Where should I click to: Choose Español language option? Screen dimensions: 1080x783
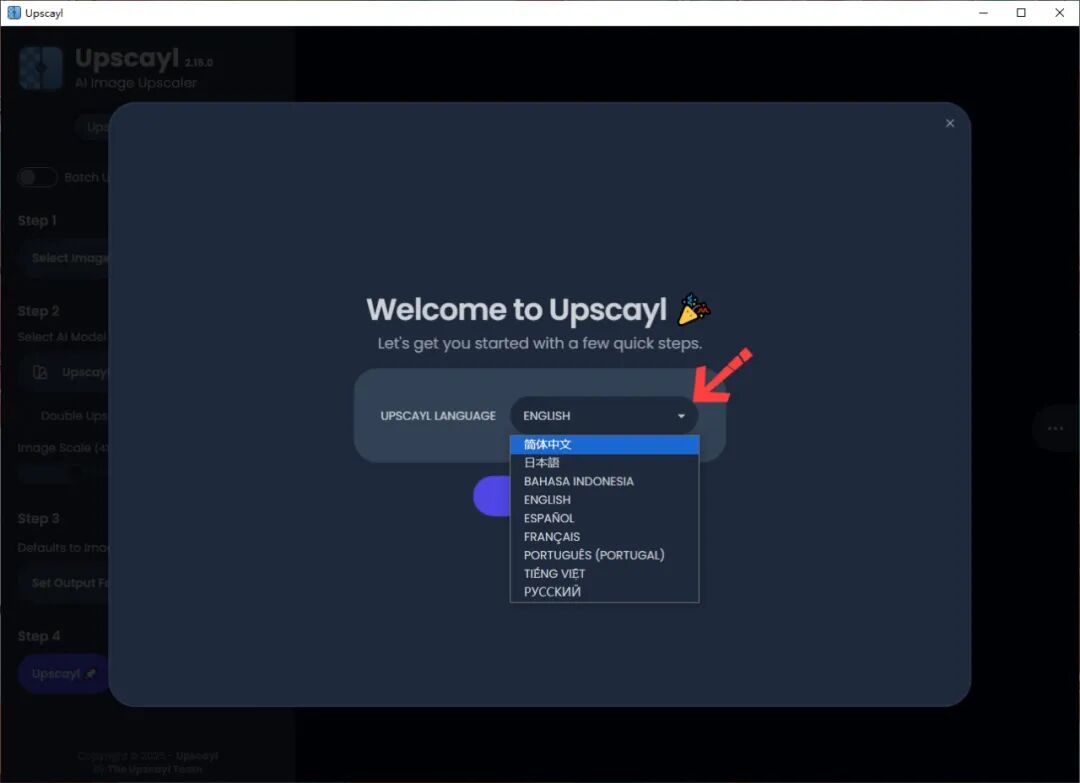click(604, 519)
